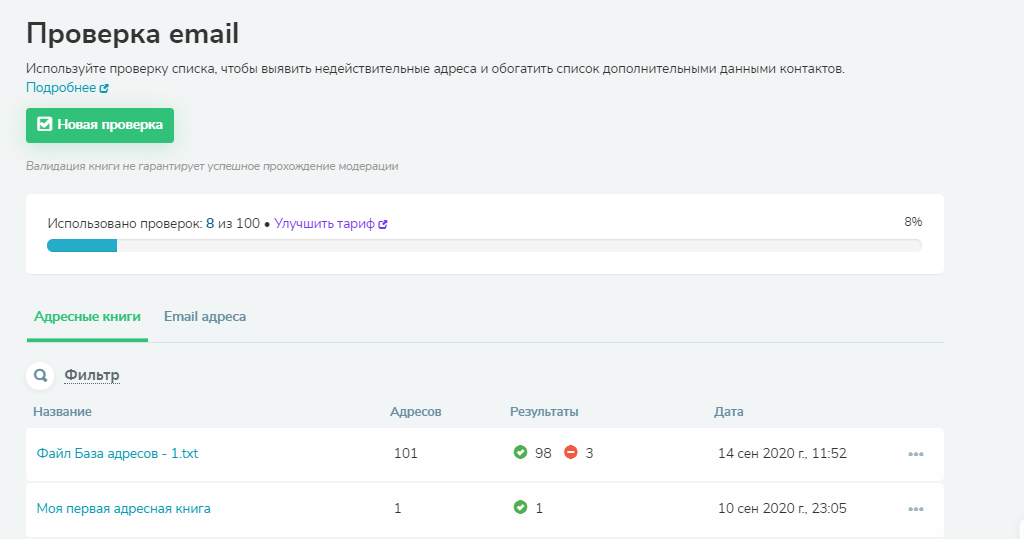Click the external-link icon beside Подробнее
1024x539 pixels.
[104, 88]
